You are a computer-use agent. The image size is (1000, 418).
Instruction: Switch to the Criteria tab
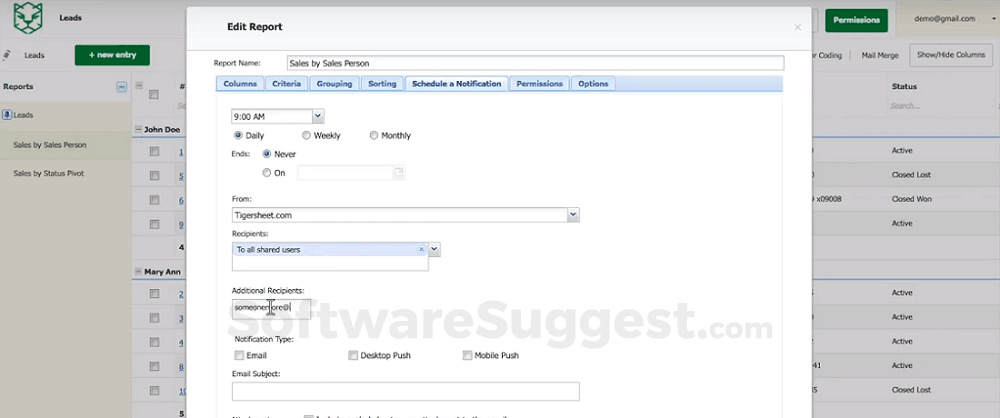pyautogui.click(x=286, y=84)
